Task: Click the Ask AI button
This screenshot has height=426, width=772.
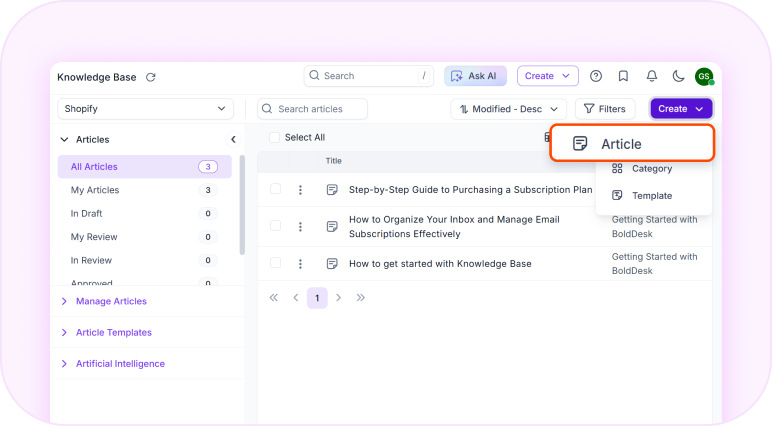Action: [x=475, y=76]
